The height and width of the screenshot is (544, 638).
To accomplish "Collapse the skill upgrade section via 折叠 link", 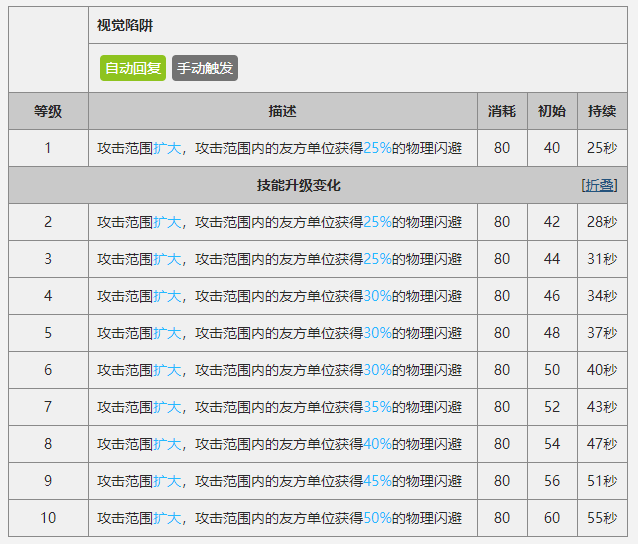I will tap(599, 186).
